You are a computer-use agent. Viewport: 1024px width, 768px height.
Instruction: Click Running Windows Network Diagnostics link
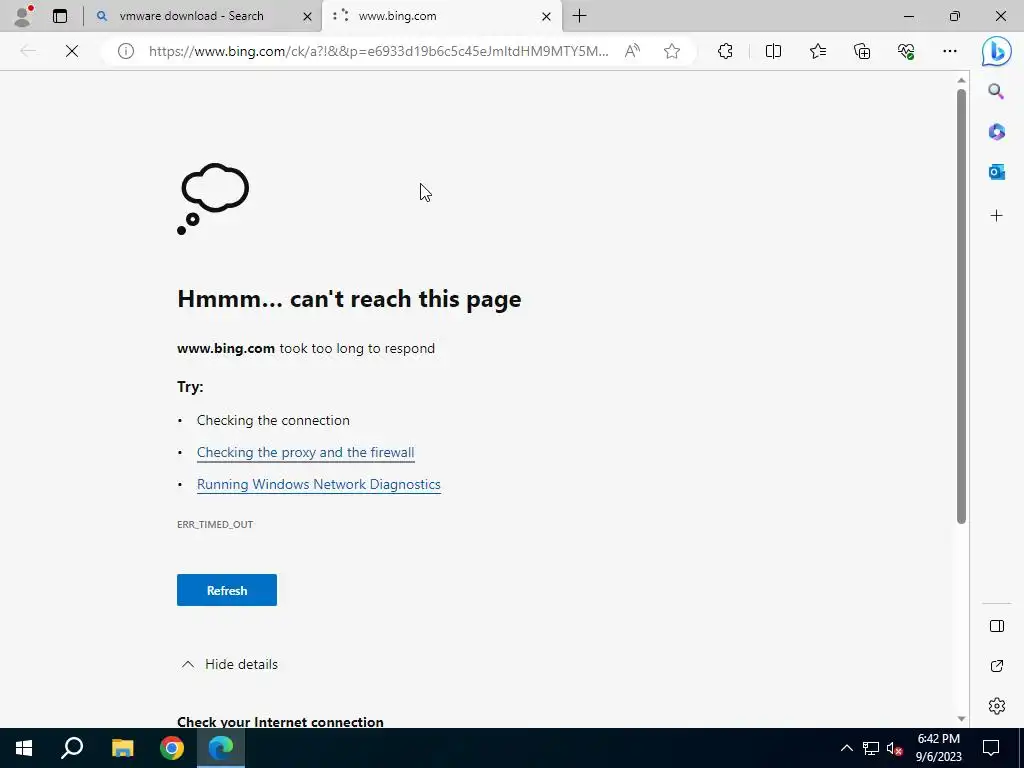(319, 485)
